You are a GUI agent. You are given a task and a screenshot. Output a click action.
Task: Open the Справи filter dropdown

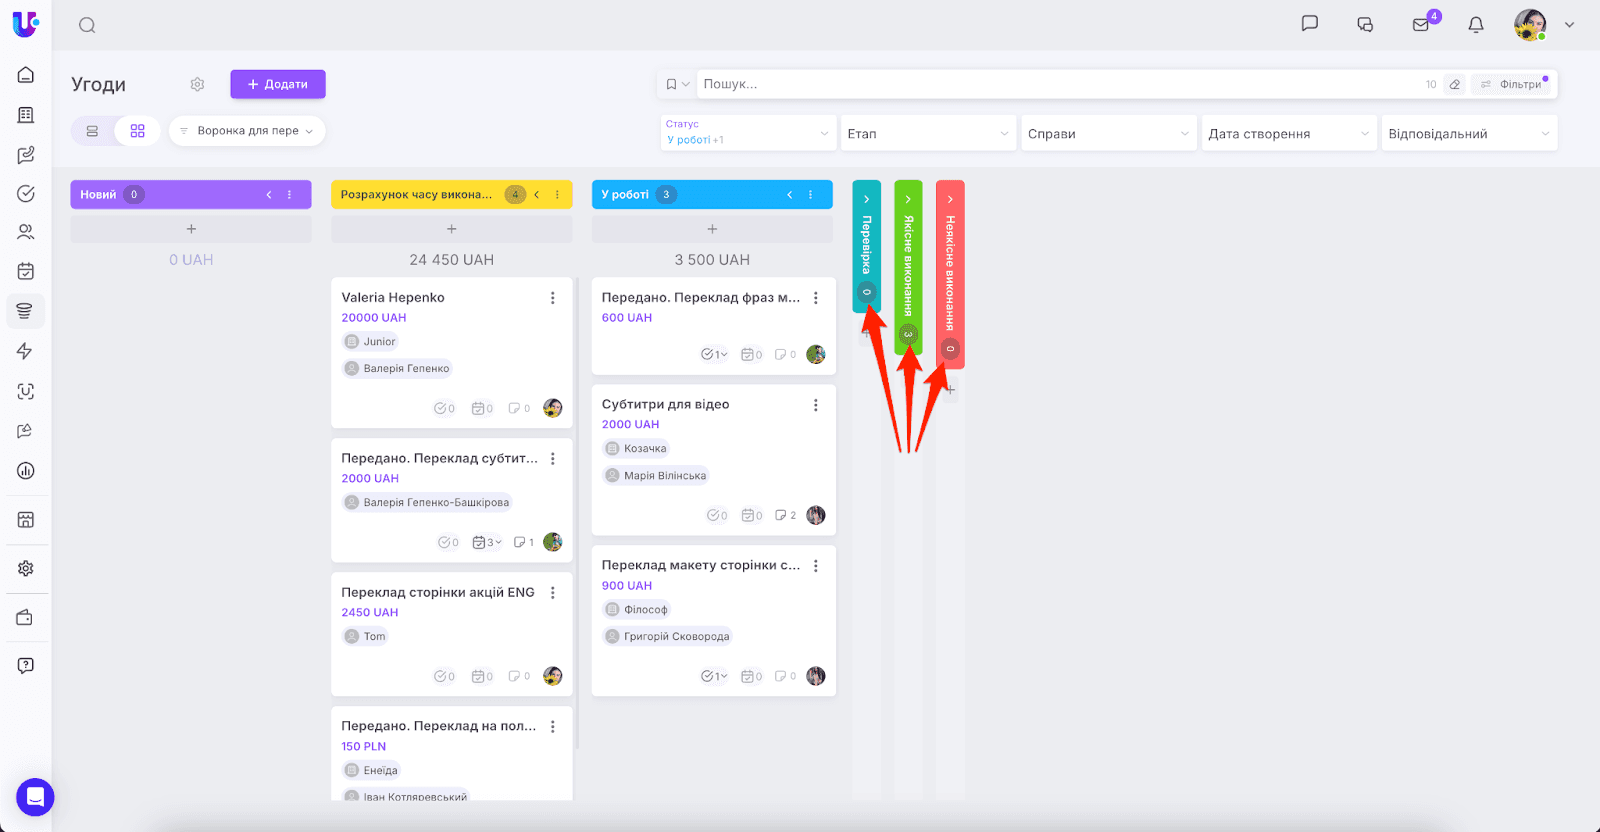[1109, 133]
